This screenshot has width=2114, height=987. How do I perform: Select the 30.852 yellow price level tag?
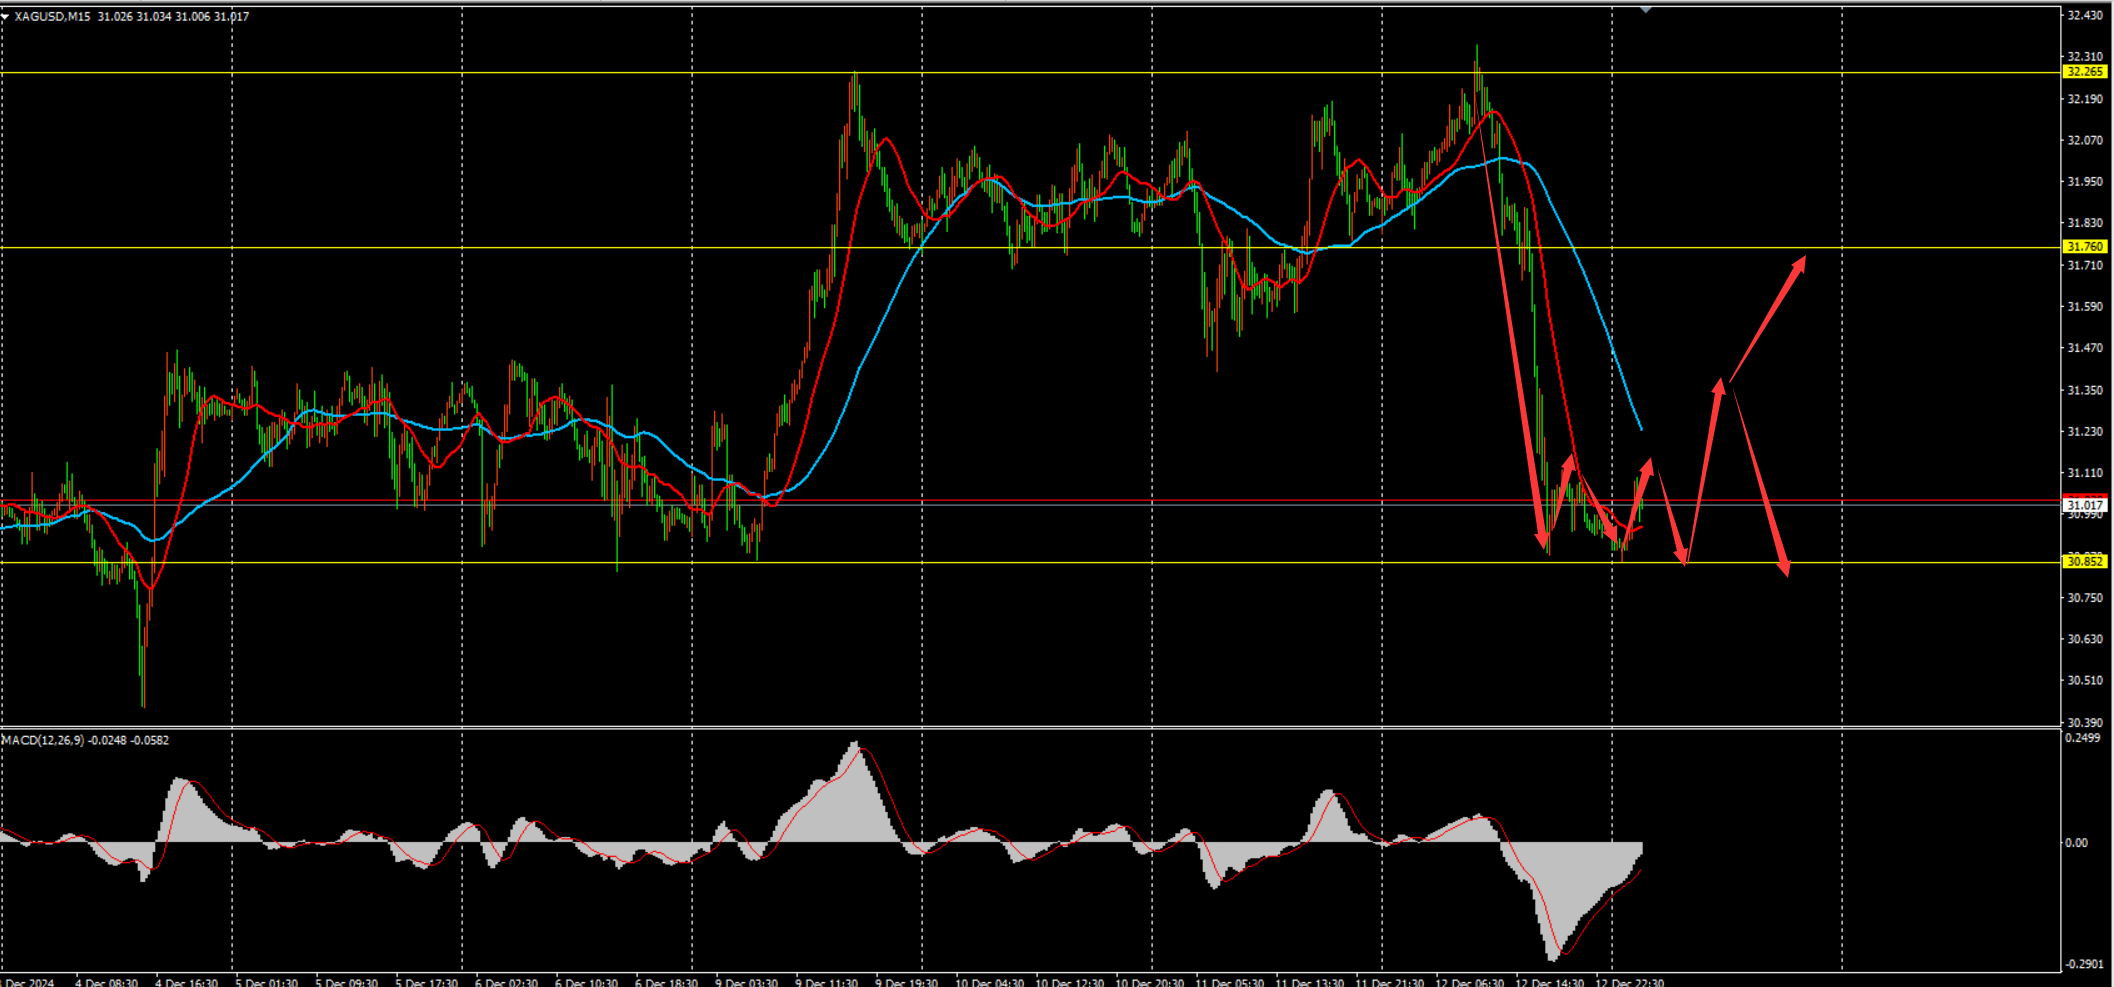[2085, 562]
